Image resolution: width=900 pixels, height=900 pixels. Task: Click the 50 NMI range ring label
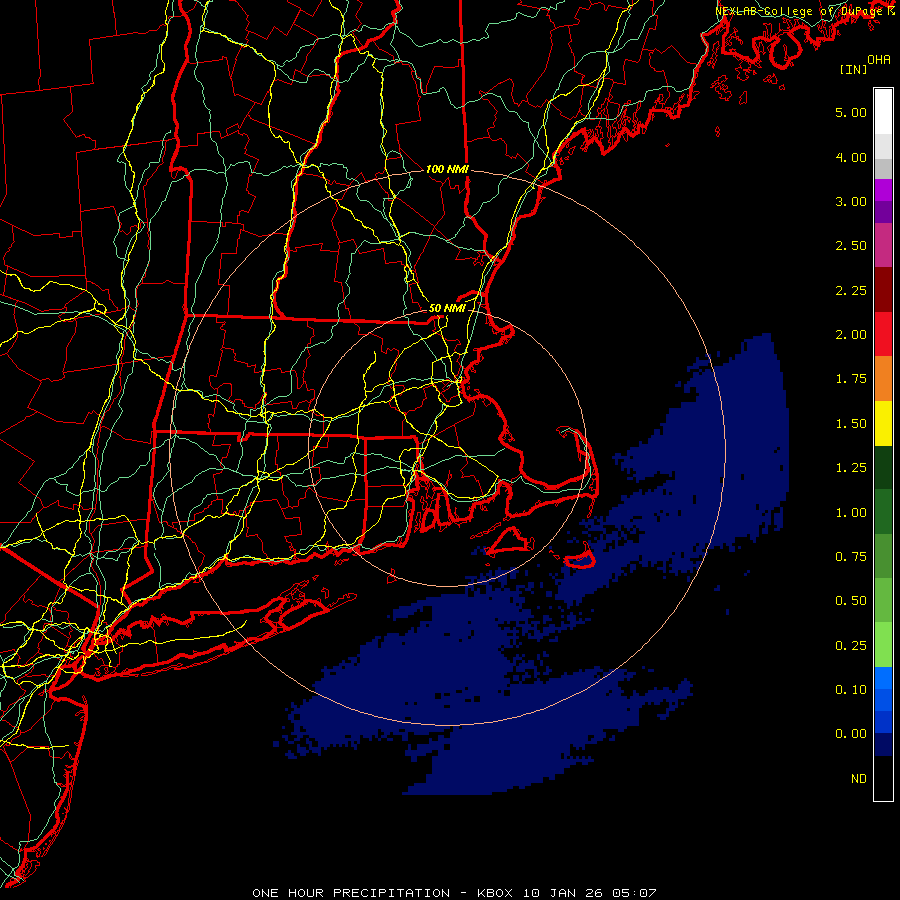(447, 308)
